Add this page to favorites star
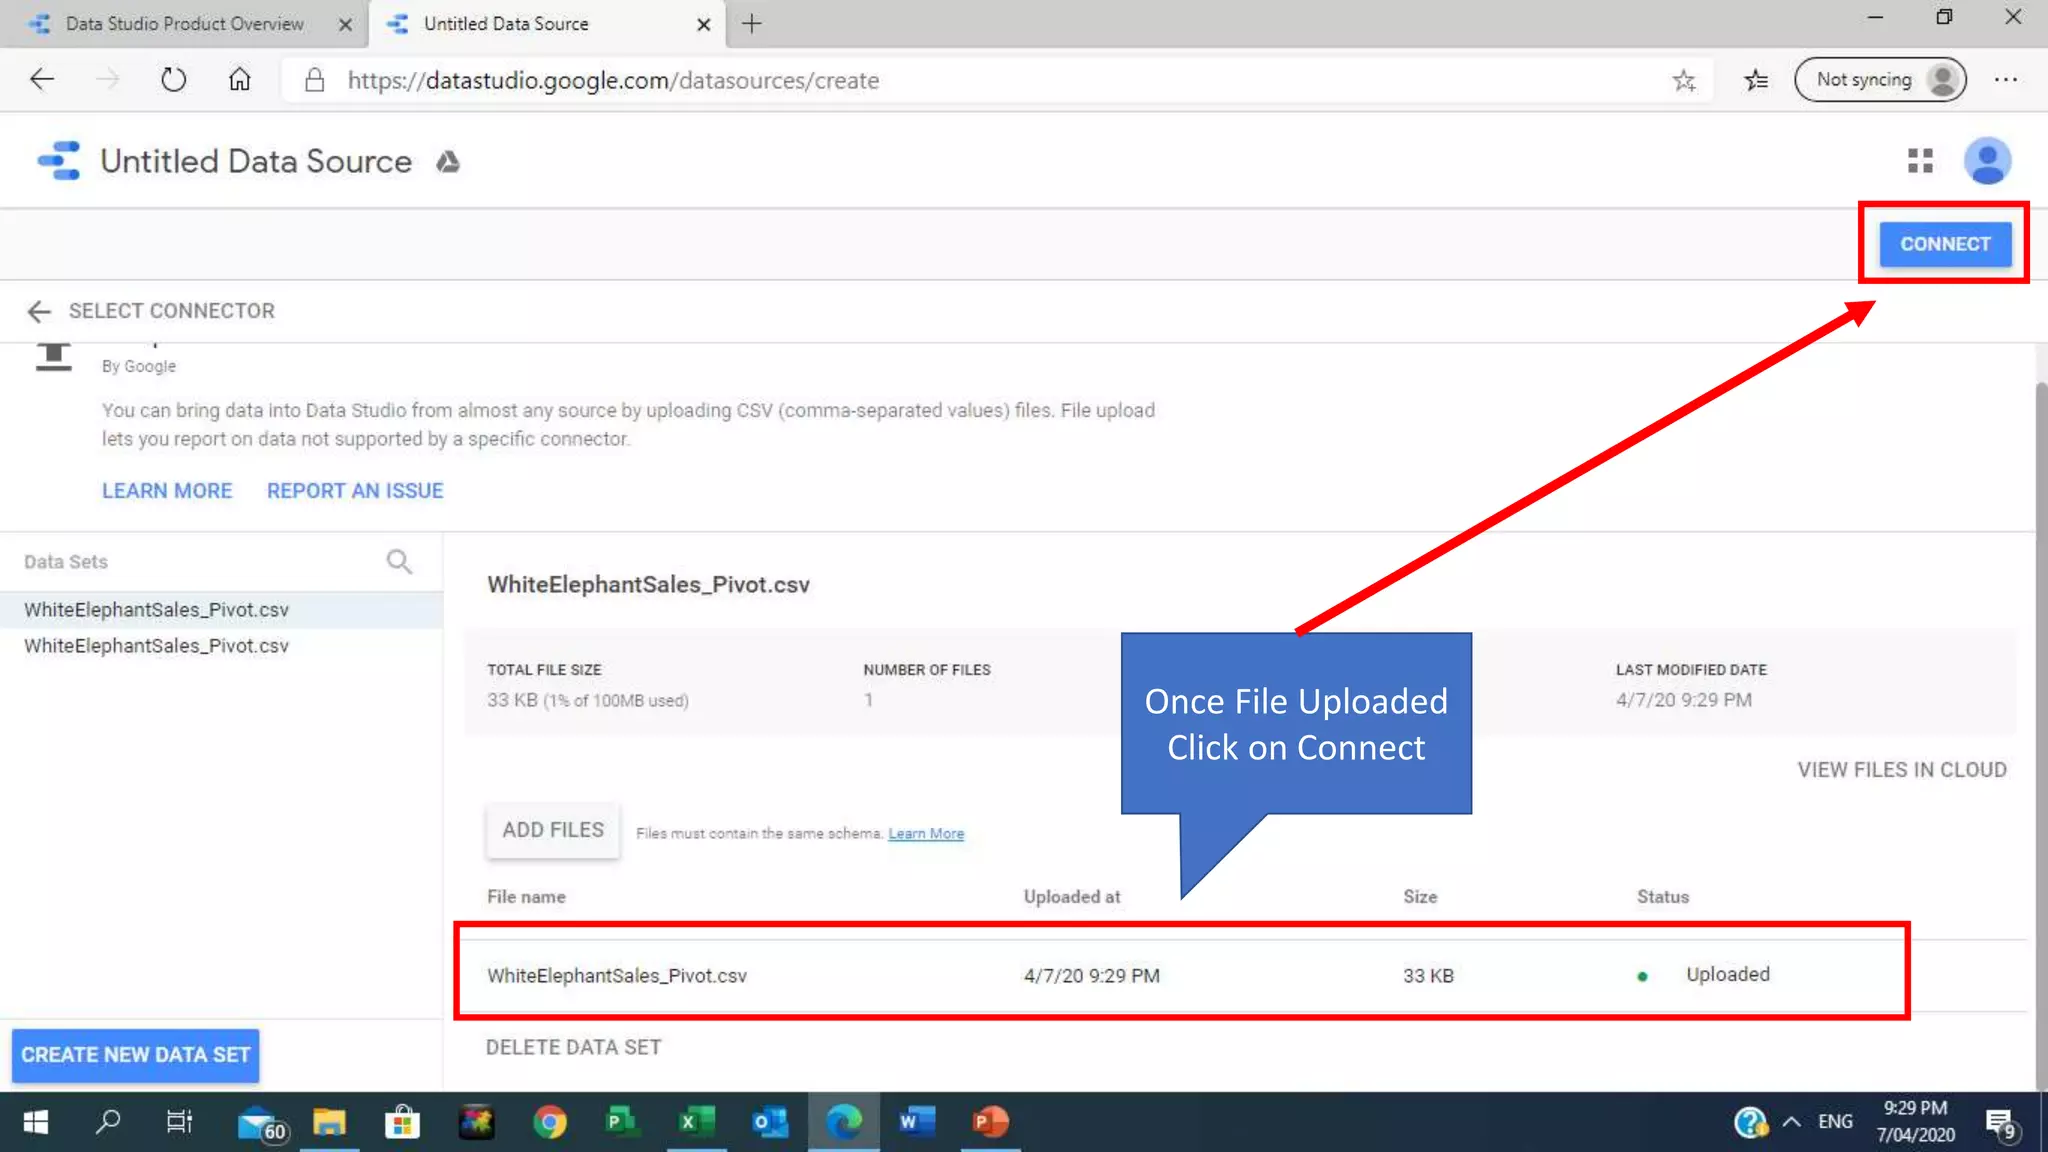The image size is (2048, 1152). pos(1684,80)
